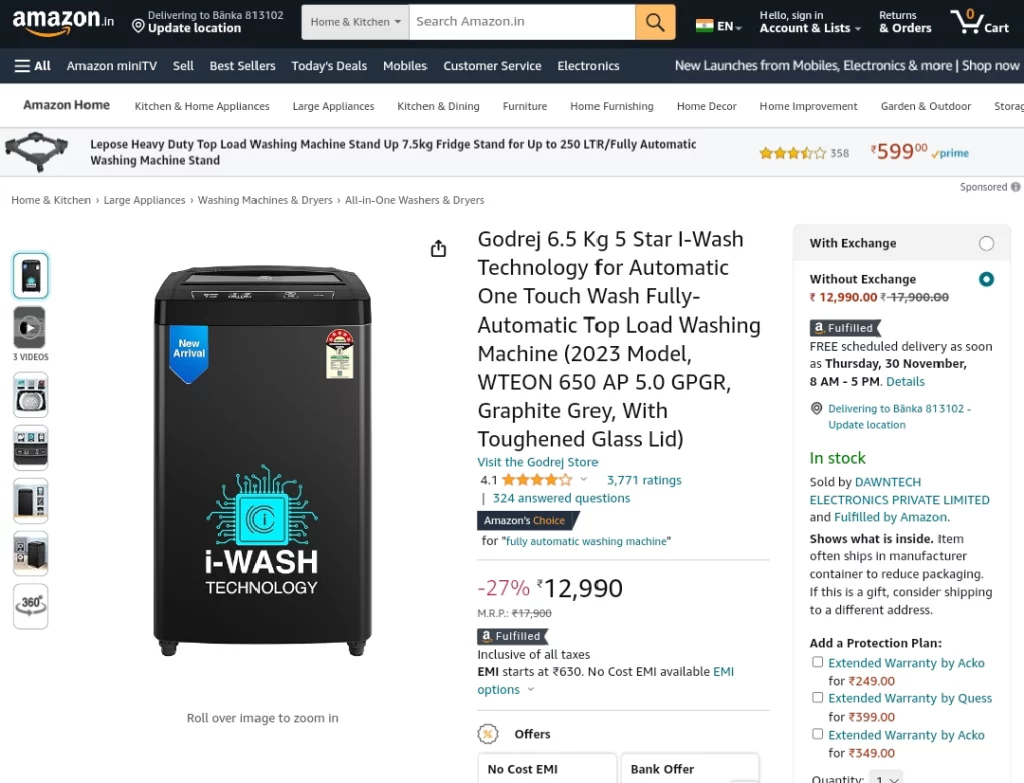This screenshot has width=1024, height=783.
Task: Check Extended Warranty by Quess for ₹399
Action: 817,697
